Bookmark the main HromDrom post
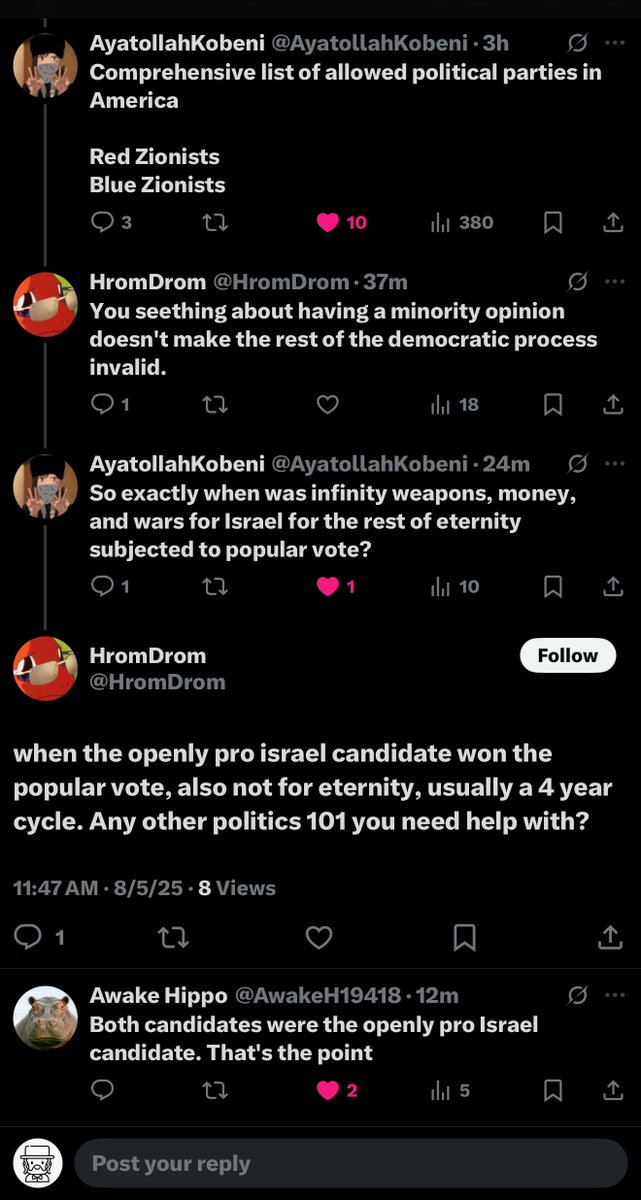Viewport: 641px width, 1200px height. coord(464,937)
